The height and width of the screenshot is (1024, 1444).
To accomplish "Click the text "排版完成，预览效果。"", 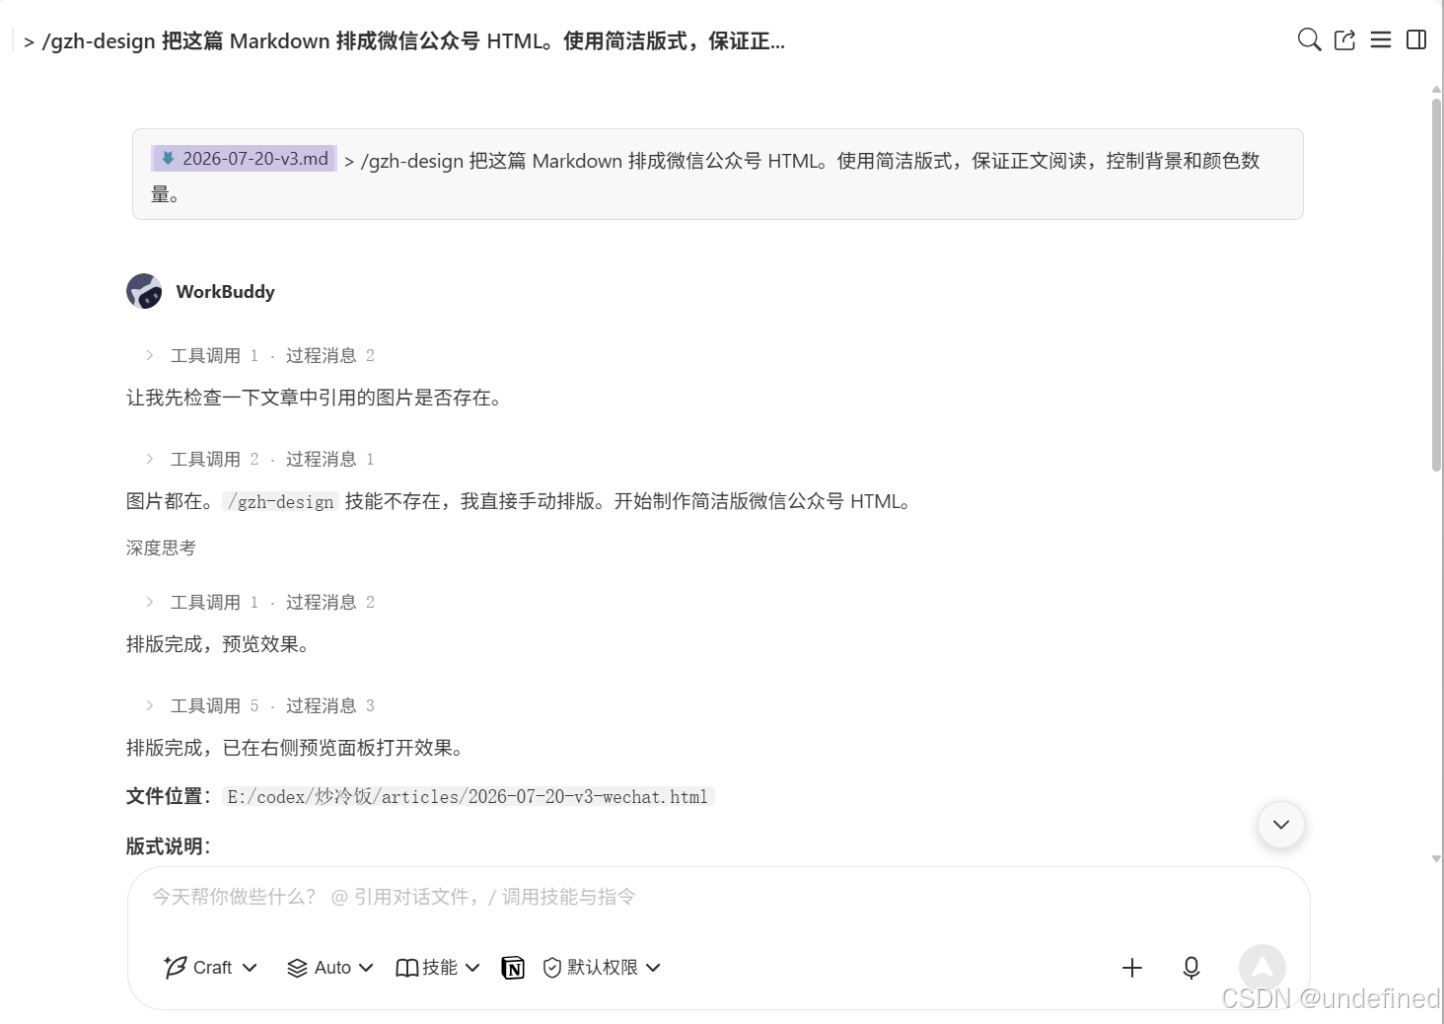I will pos(219,645).
